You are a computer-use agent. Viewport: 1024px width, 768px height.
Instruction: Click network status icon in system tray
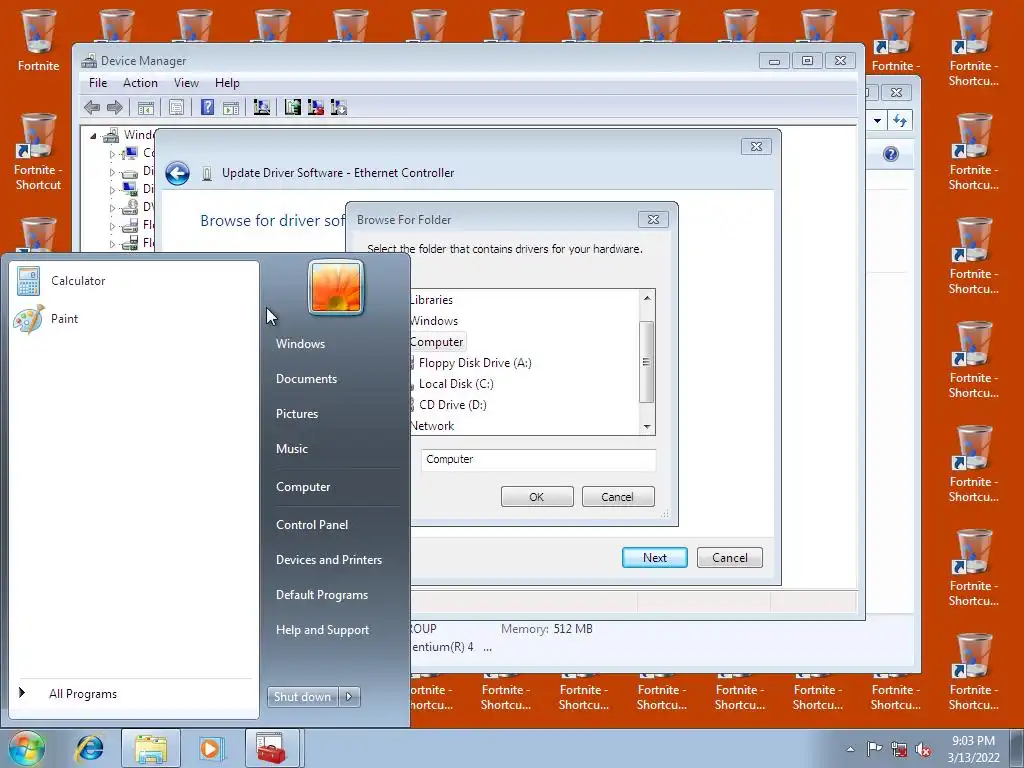pos(899,749)
